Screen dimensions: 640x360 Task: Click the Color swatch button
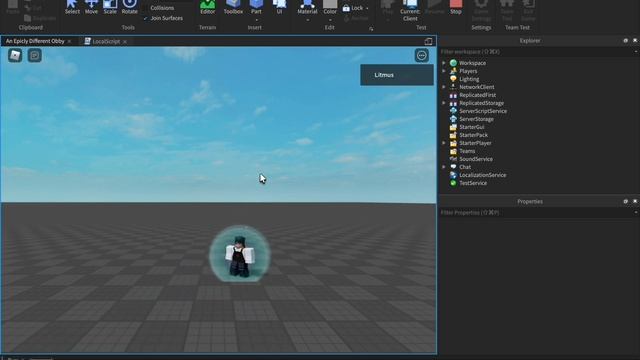(x=330, y=7)
